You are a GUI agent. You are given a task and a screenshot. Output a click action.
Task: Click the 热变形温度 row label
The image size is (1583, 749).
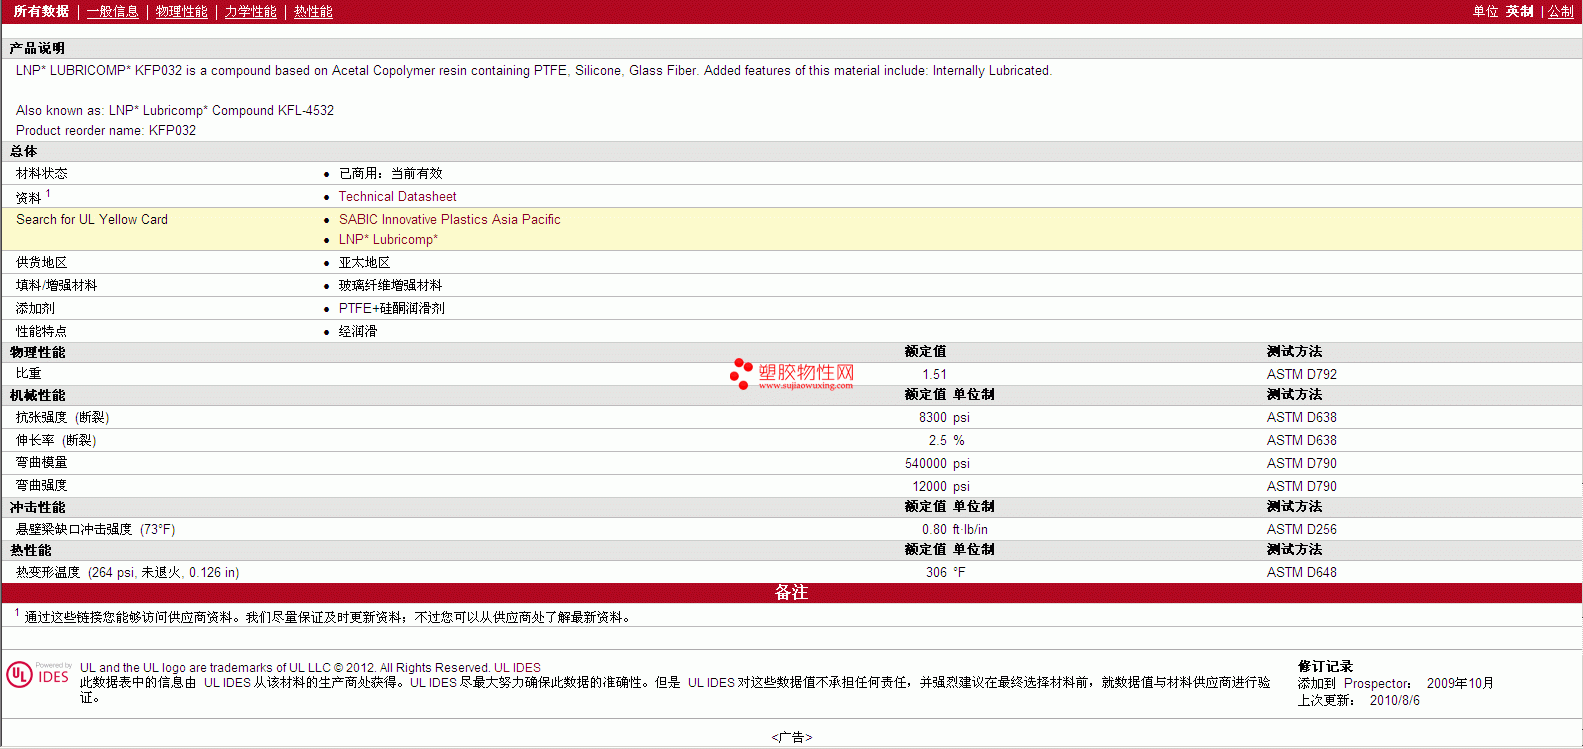coord(127,572)
